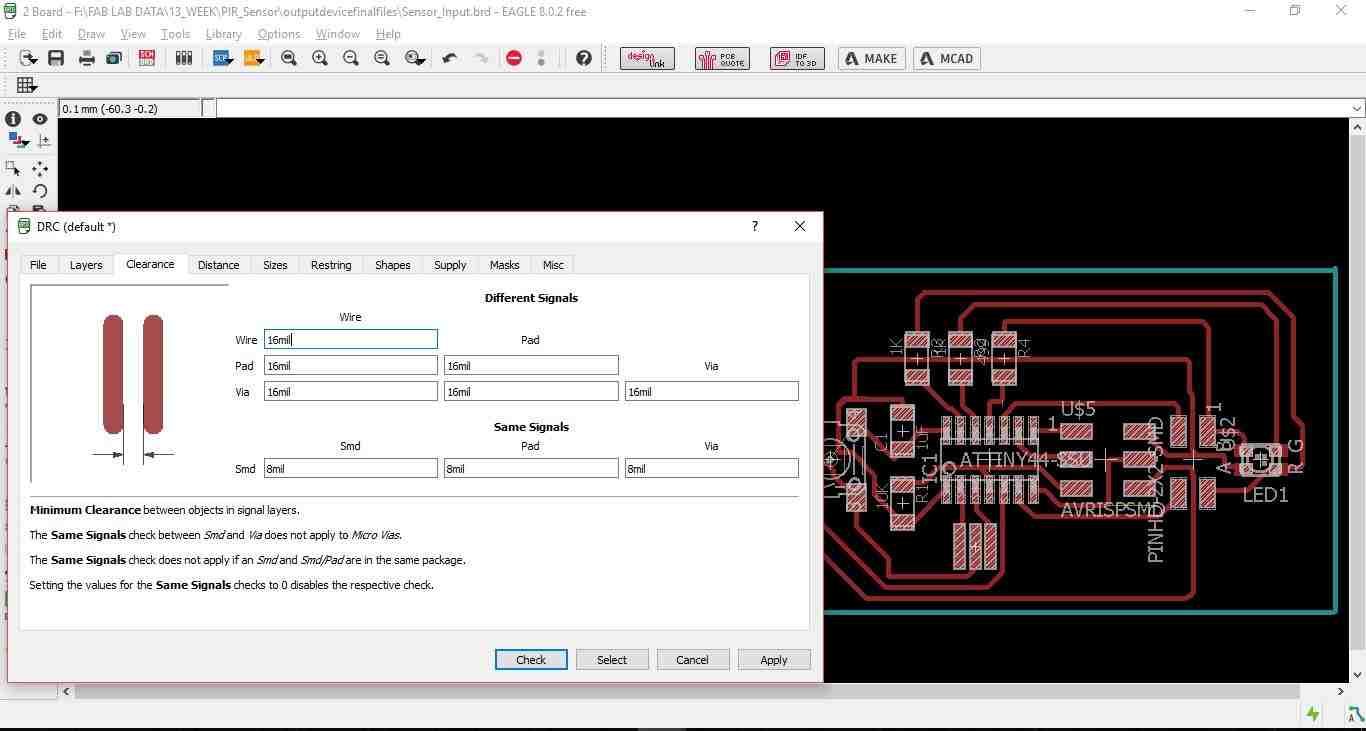Switch to the Supply tab
Screen dimensions: 1366x731
coord(450,265)
